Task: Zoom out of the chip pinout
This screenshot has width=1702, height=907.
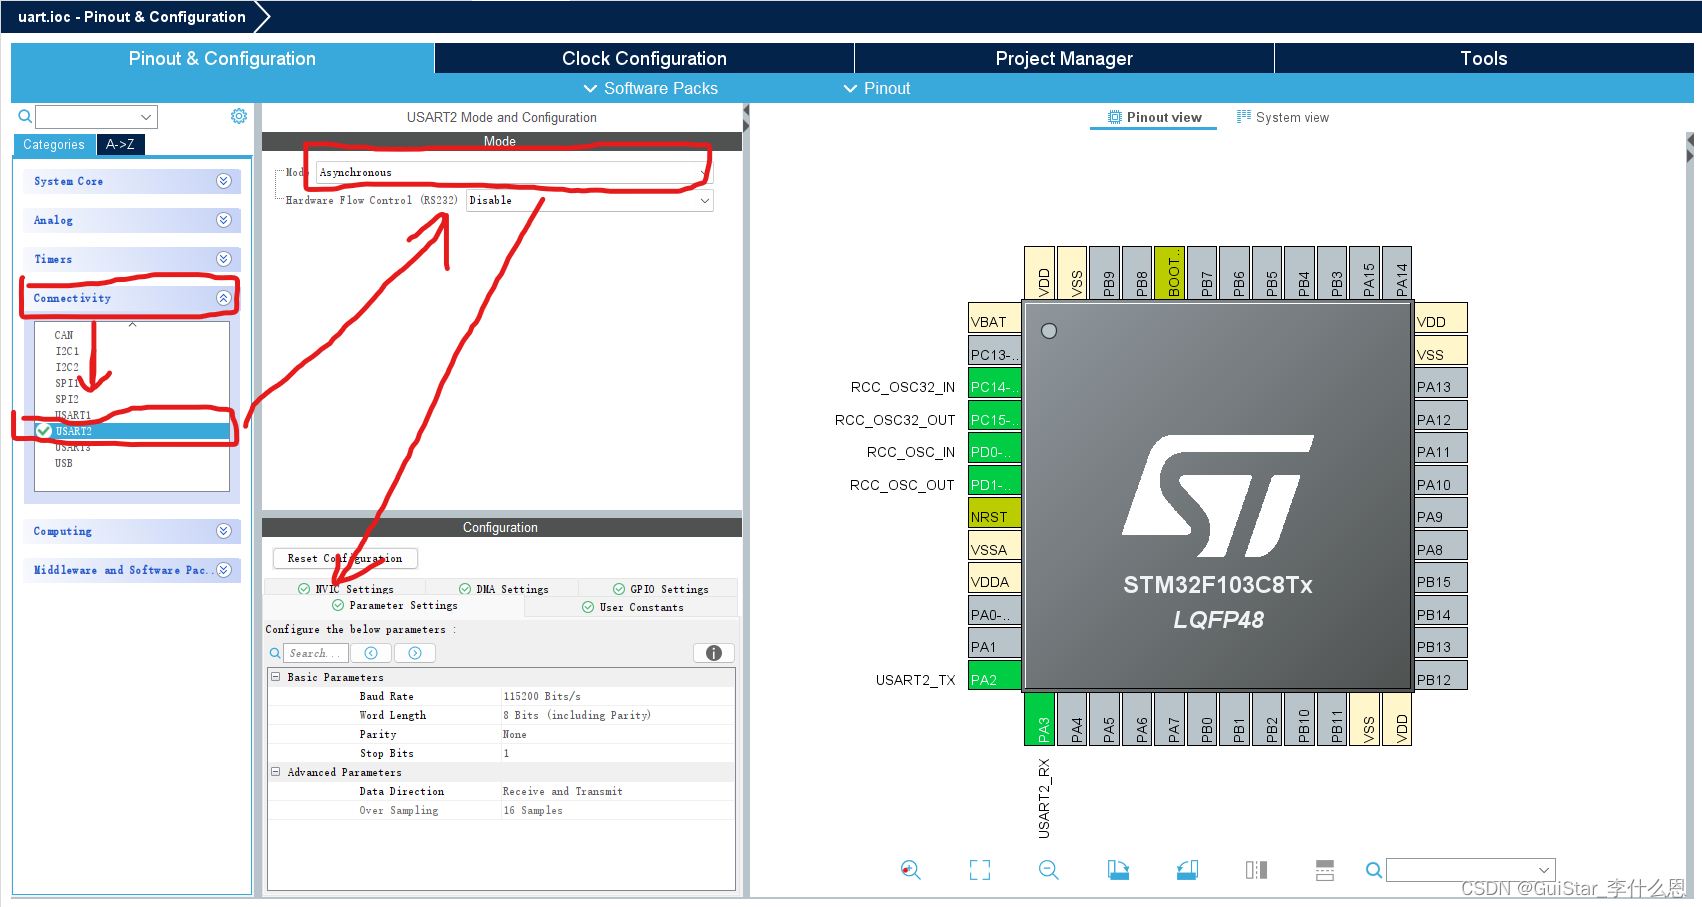Action: 1048,870
